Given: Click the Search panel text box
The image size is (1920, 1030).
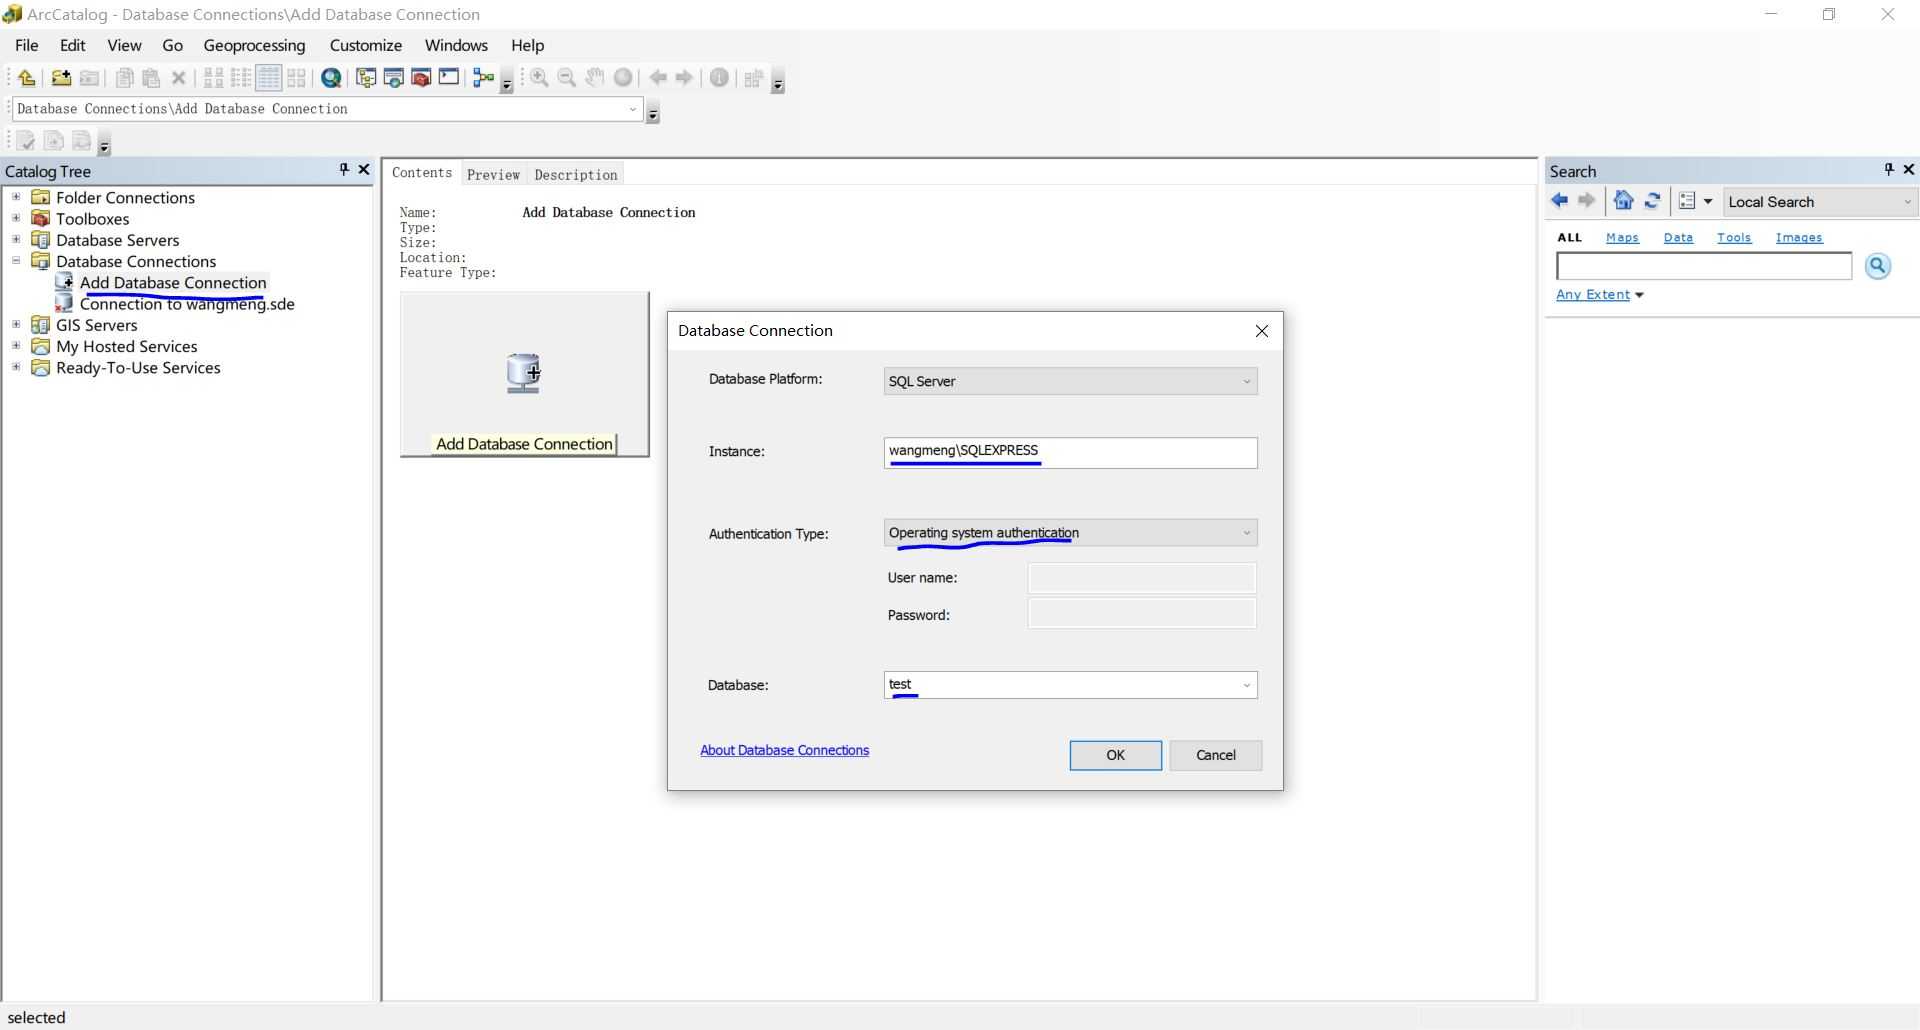Looking at the screenshot, I should pos(1704,266).
